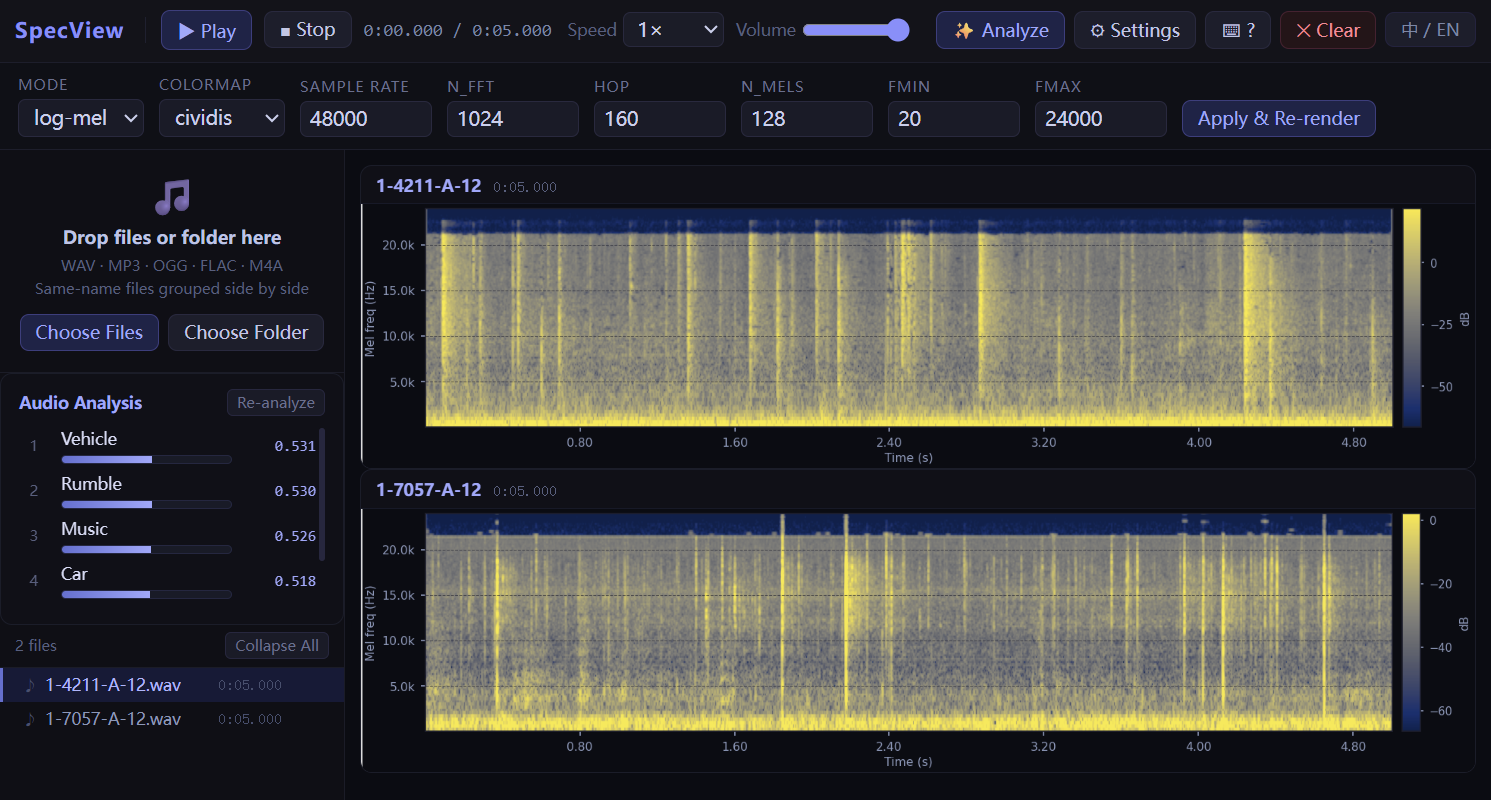Viewport: 1491px width, 800px height.
Task: Open the playback Speed dropdown
Action: (673, 30)
